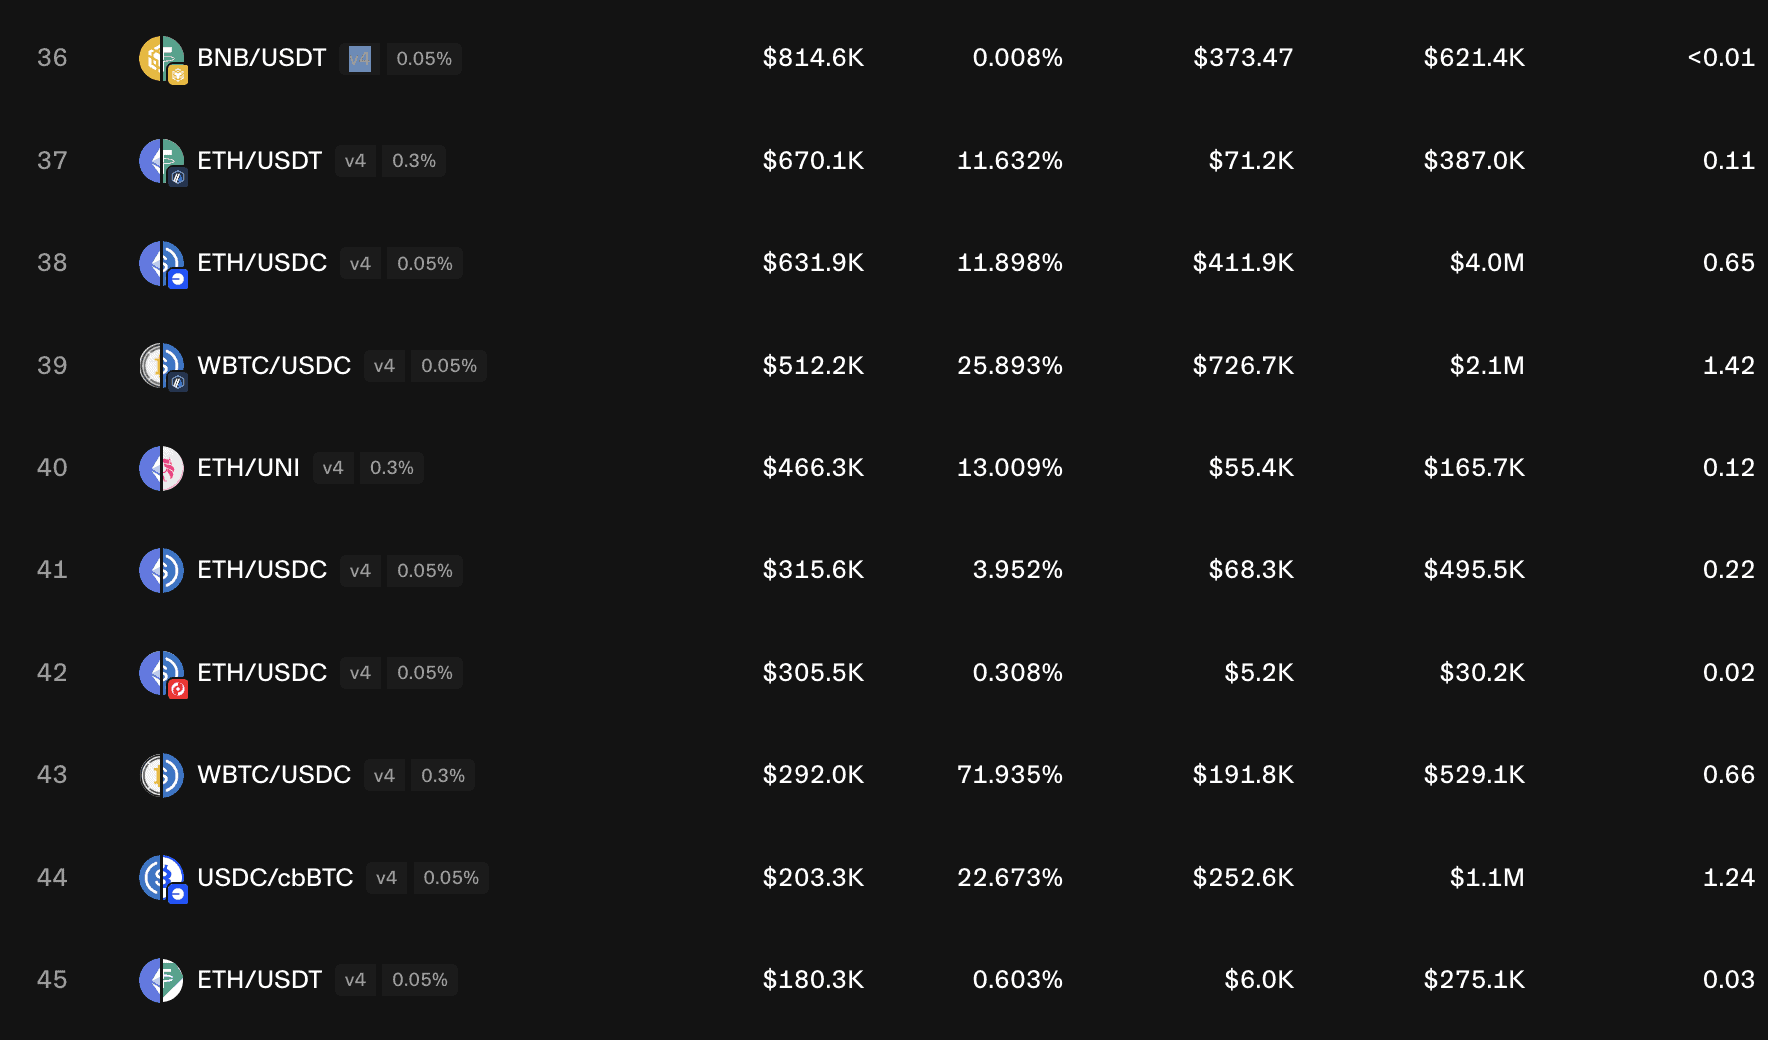Click the $4.0M volume in row 38

click(x=1487, y=263)
